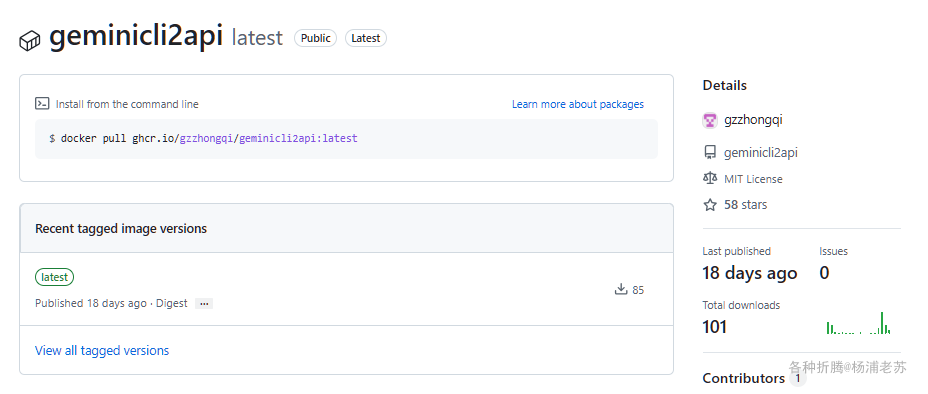928x394 pixels.
Task: Click the license scale icon
Action: tap(710, 178)
